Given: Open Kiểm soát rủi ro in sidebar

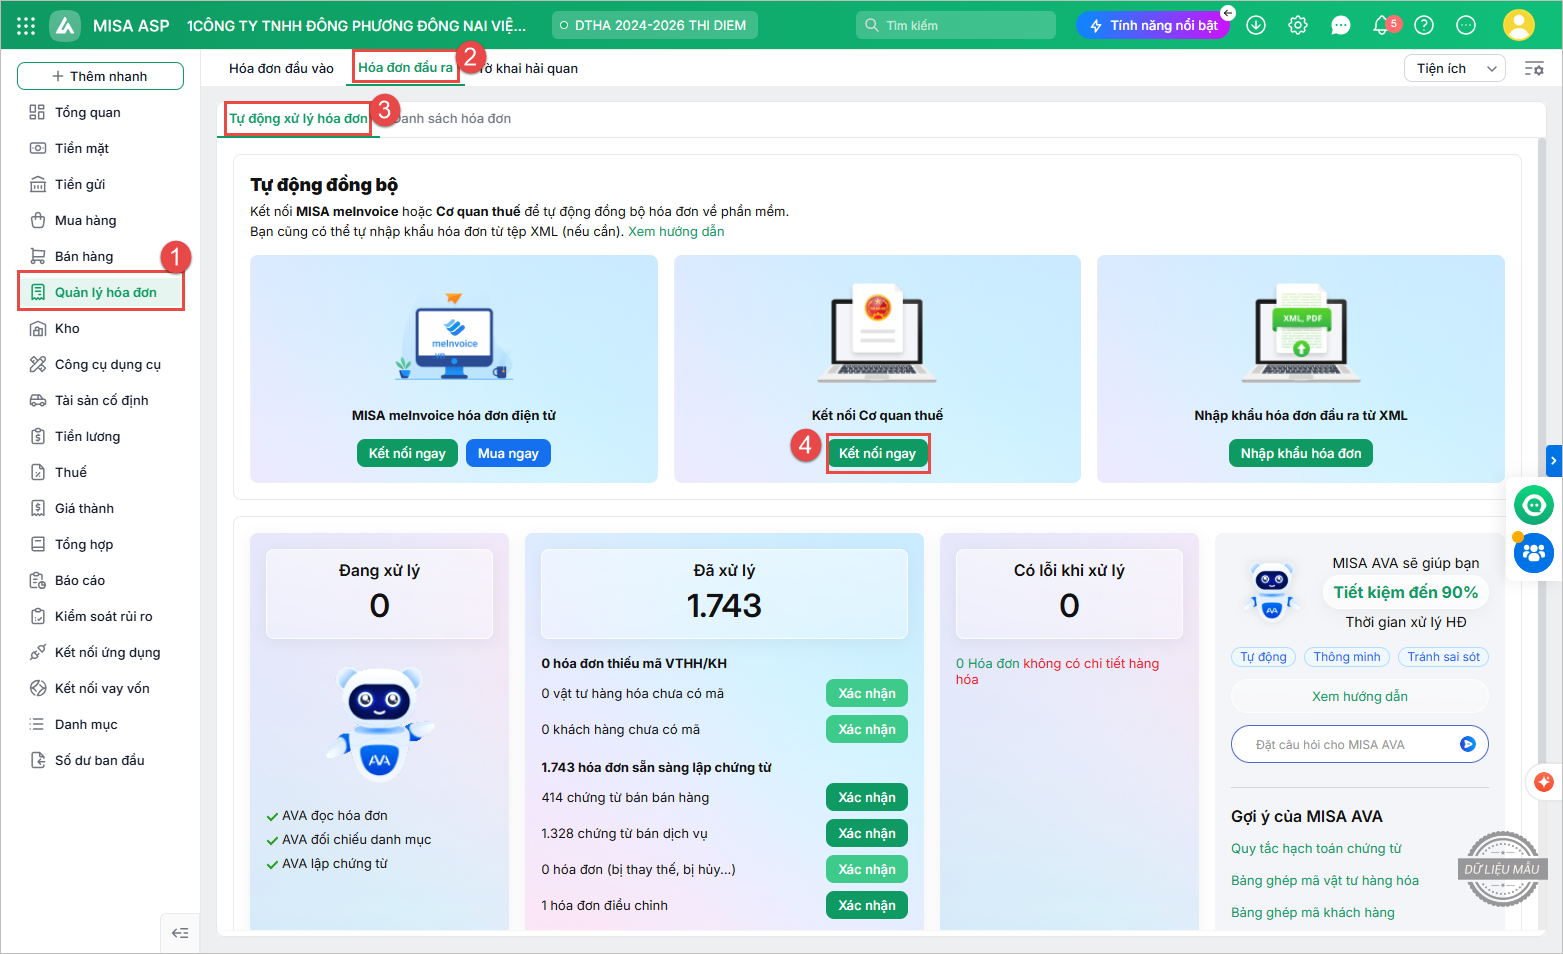Looking at the screenshot, I should 100,616.
